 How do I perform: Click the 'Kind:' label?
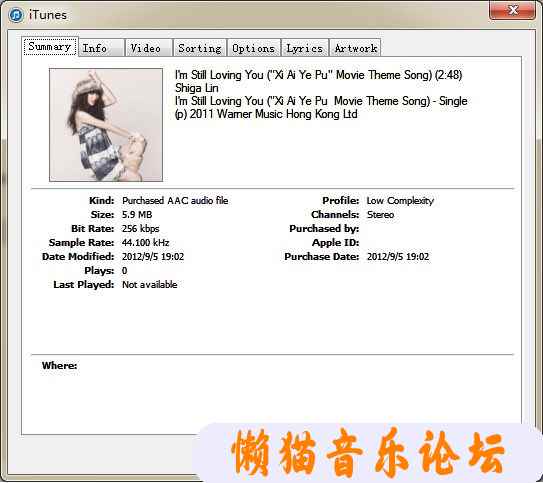pos(101,200)
